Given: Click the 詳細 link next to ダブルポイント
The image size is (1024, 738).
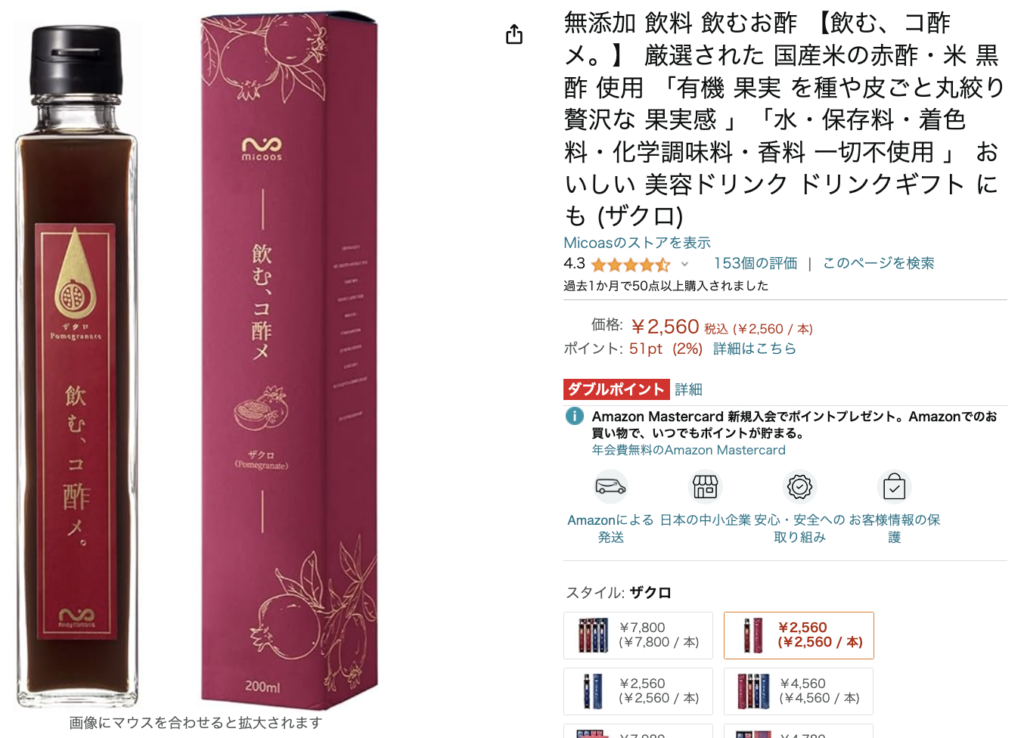Looking at the screenshot, I should point(688,390).
